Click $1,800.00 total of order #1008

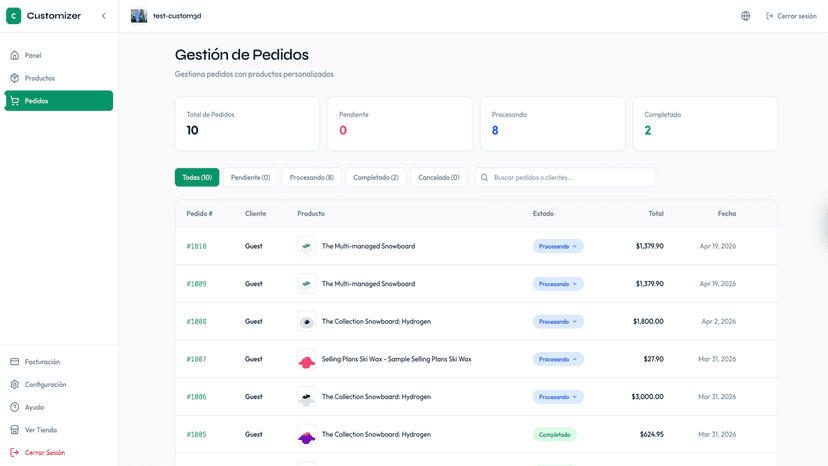pos(648,321)
